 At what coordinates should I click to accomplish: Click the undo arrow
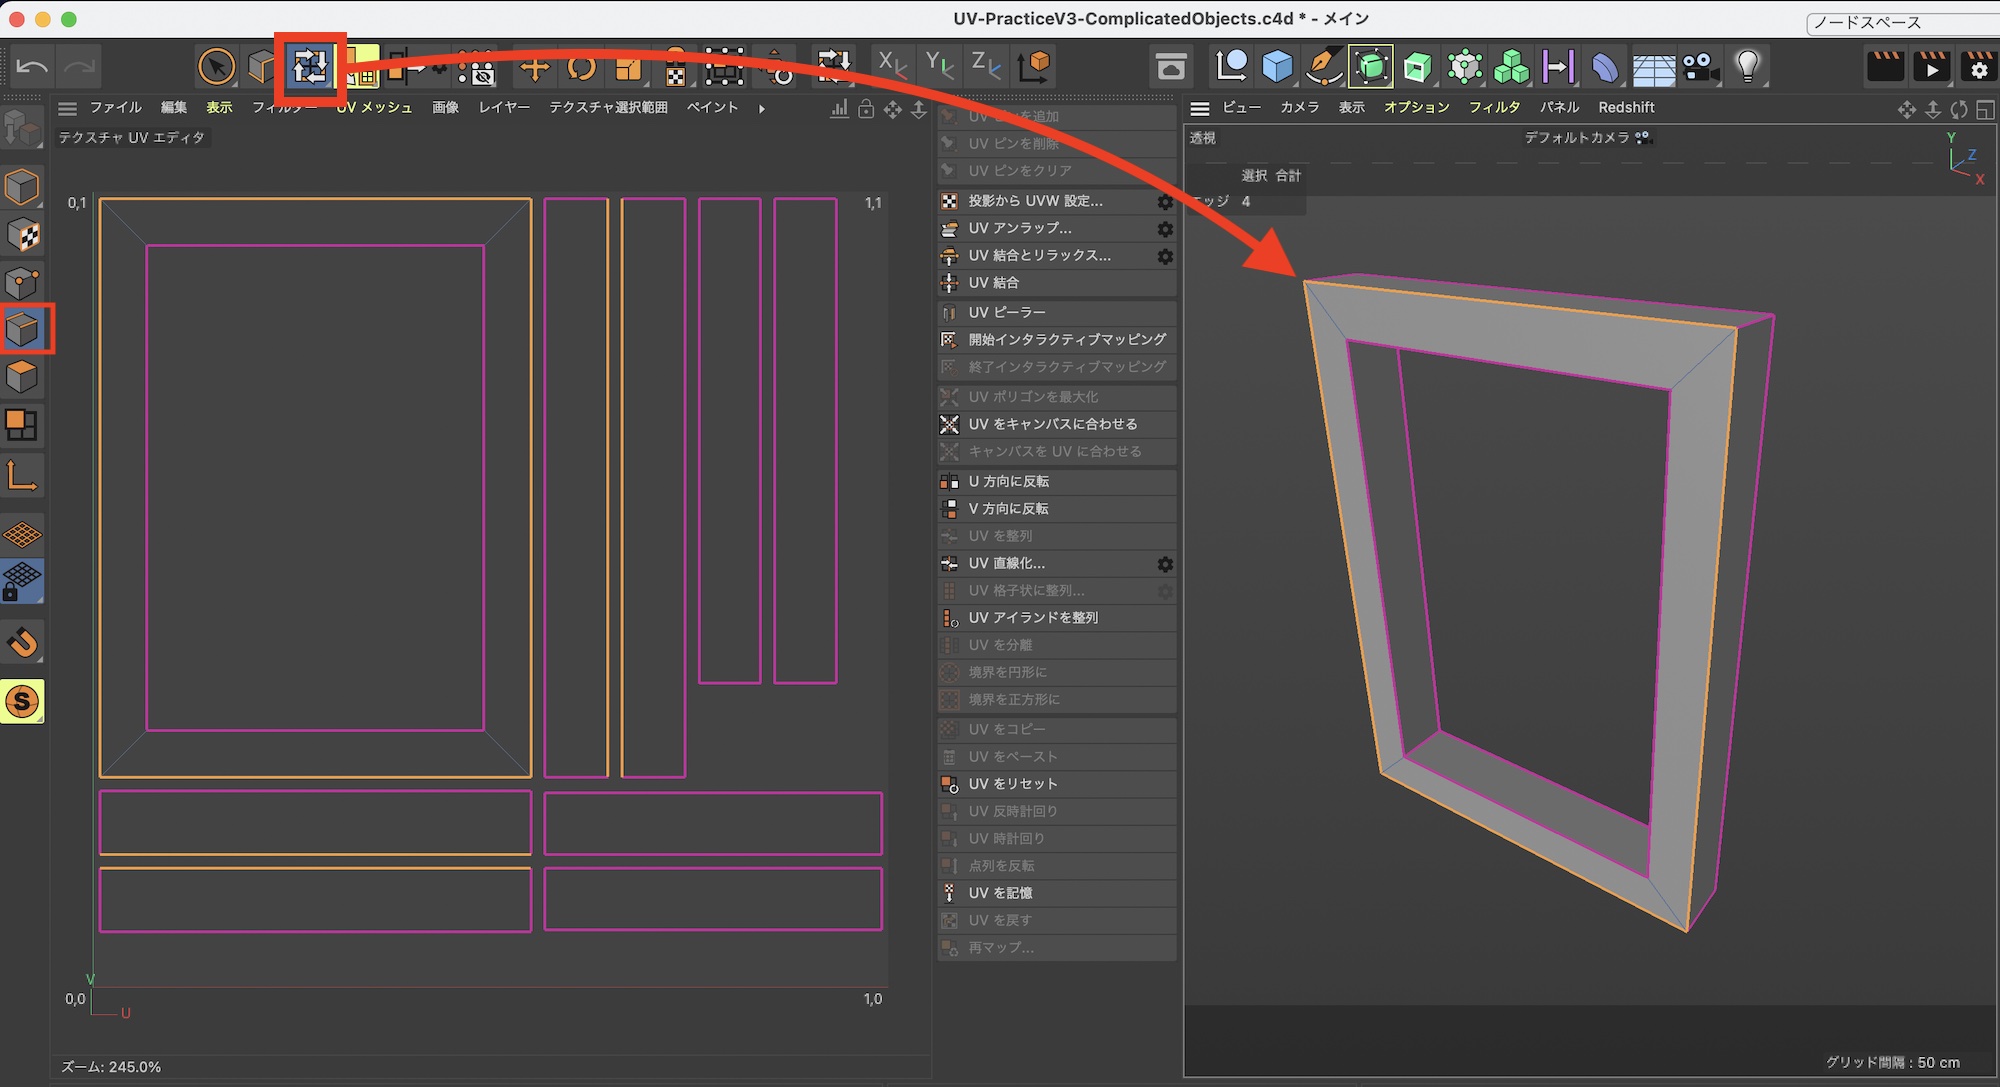point(32,67)
